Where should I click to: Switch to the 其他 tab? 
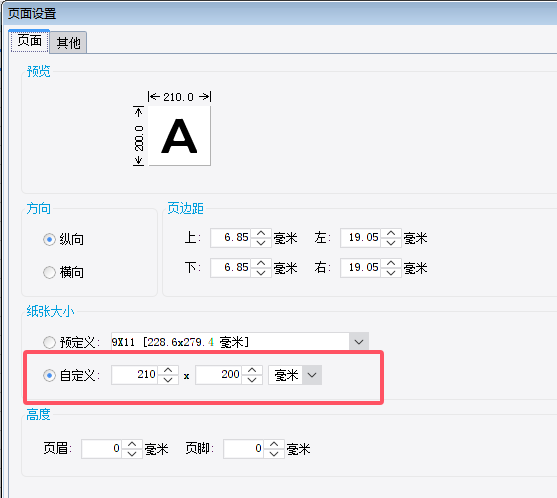(x=68, y=43)
